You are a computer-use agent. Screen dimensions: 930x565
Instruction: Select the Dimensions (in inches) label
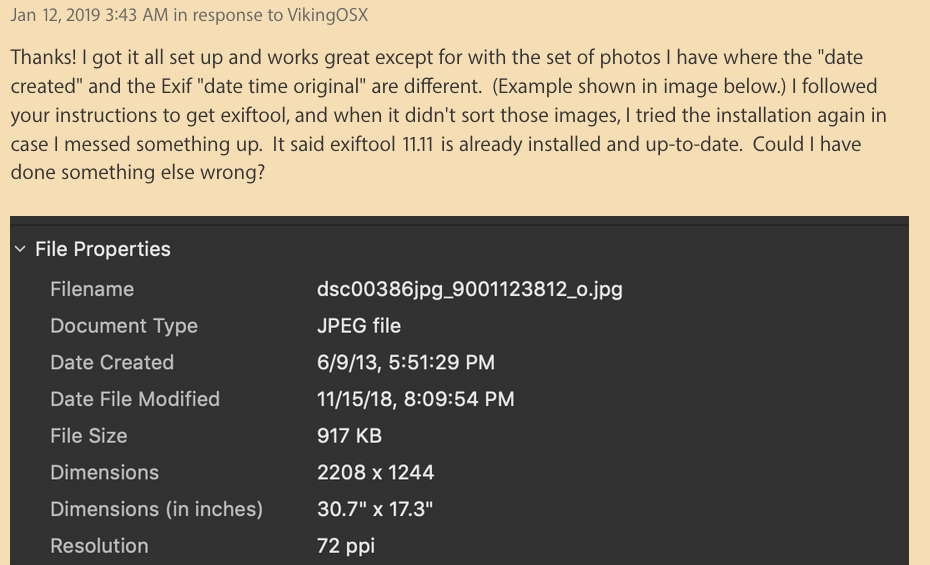157,509
